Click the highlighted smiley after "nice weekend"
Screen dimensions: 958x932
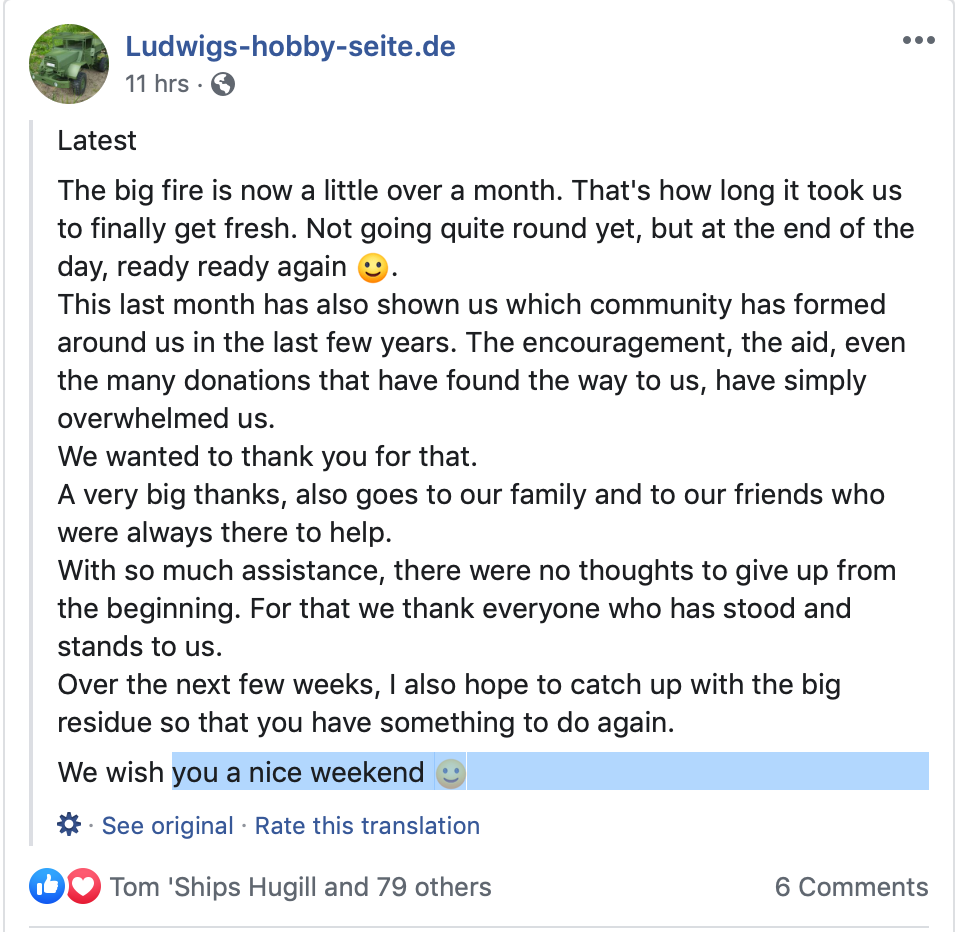451,773
